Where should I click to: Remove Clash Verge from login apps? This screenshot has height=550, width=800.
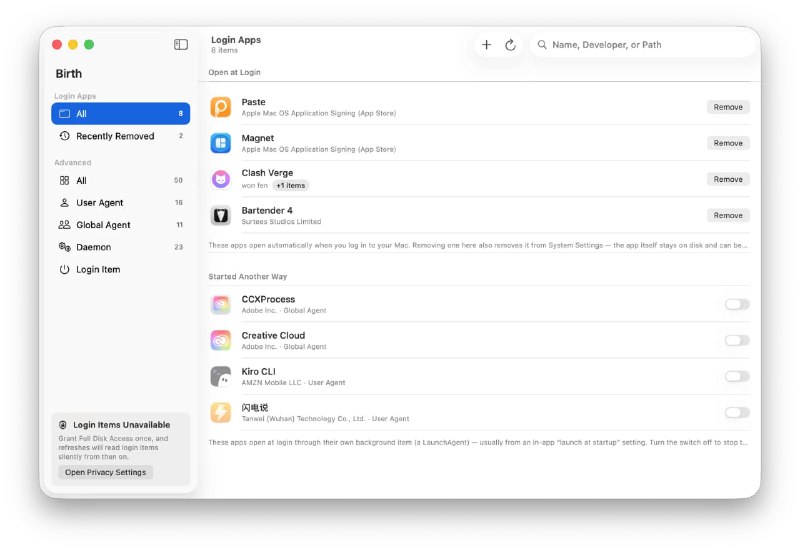click(728, 179)
